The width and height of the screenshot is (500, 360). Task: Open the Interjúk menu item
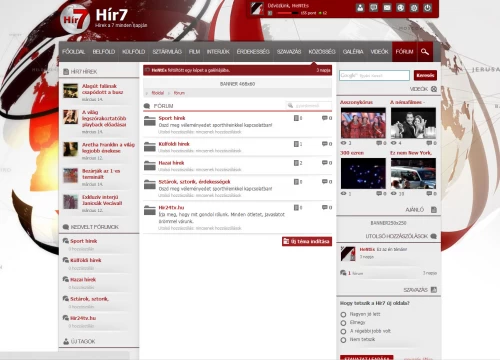(x=218, y=52)
